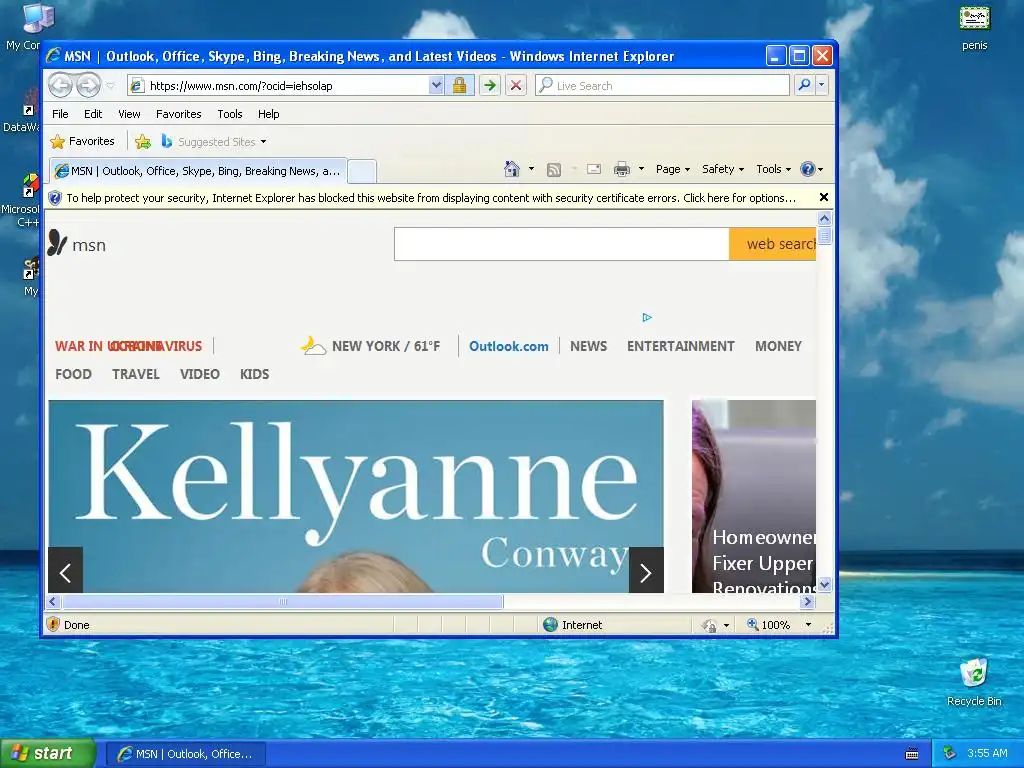This screenshot has height=768, width=1024.
Task: Click into the Live Search box
Action: (662, 86)
